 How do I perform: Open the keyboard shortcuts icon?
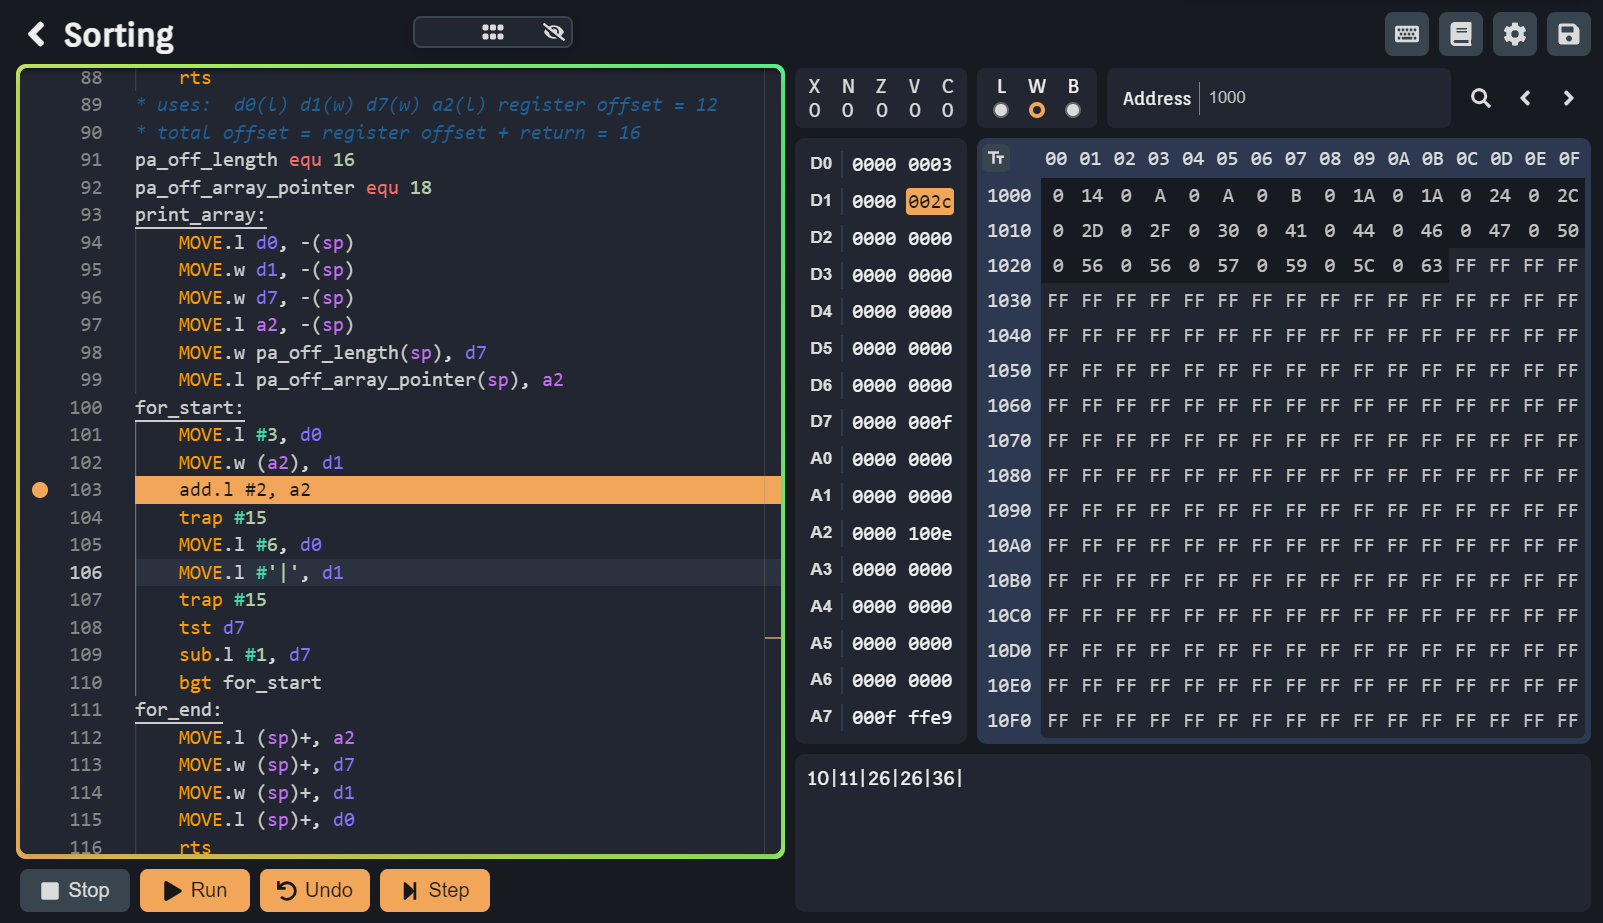1407,34
